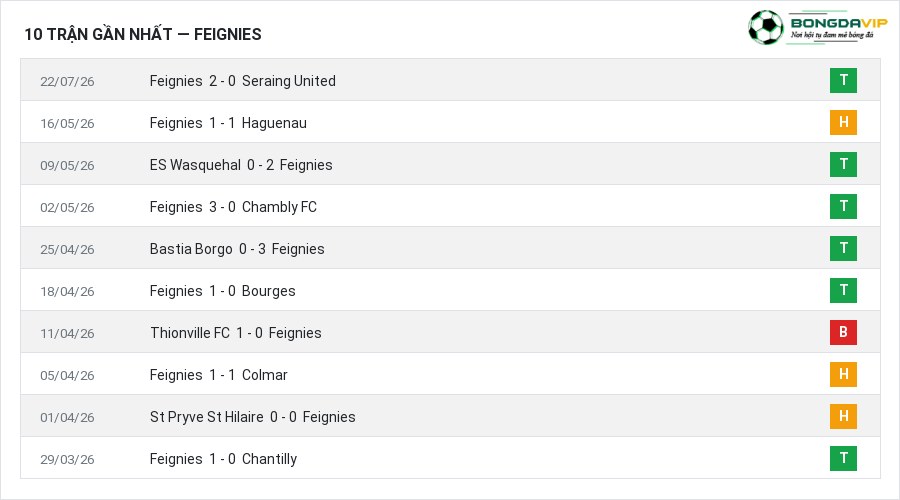Open the Thionville FC 1 - 0 Feignies match
The height and width of the screenshot is (500, 900).
click(x=235, y=333)
